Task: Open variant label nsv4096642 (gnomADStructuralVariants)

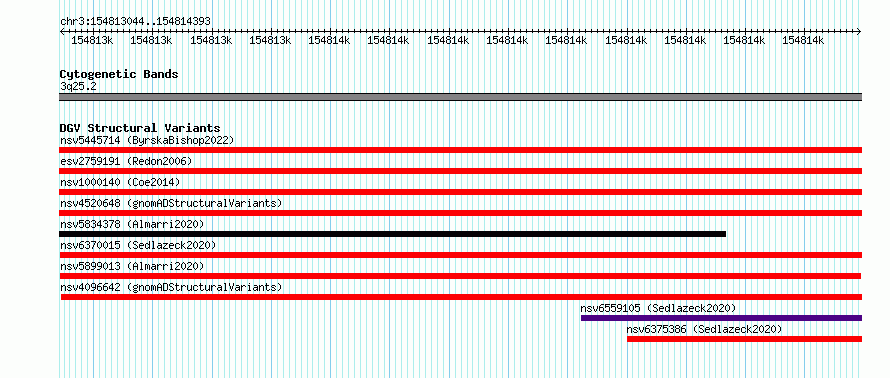Action: tap(171, 287)
